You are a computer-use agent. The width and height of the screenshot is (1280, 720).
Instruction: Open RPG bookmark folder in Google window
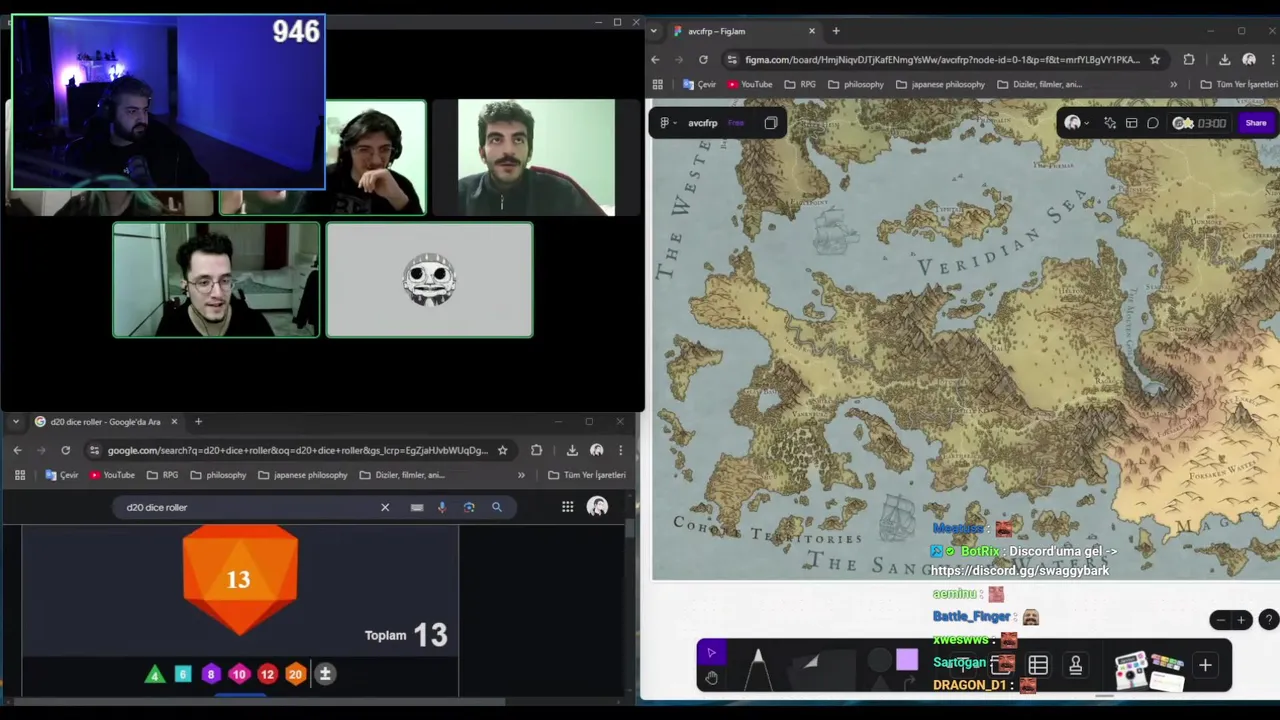click(x=163, y=475)
